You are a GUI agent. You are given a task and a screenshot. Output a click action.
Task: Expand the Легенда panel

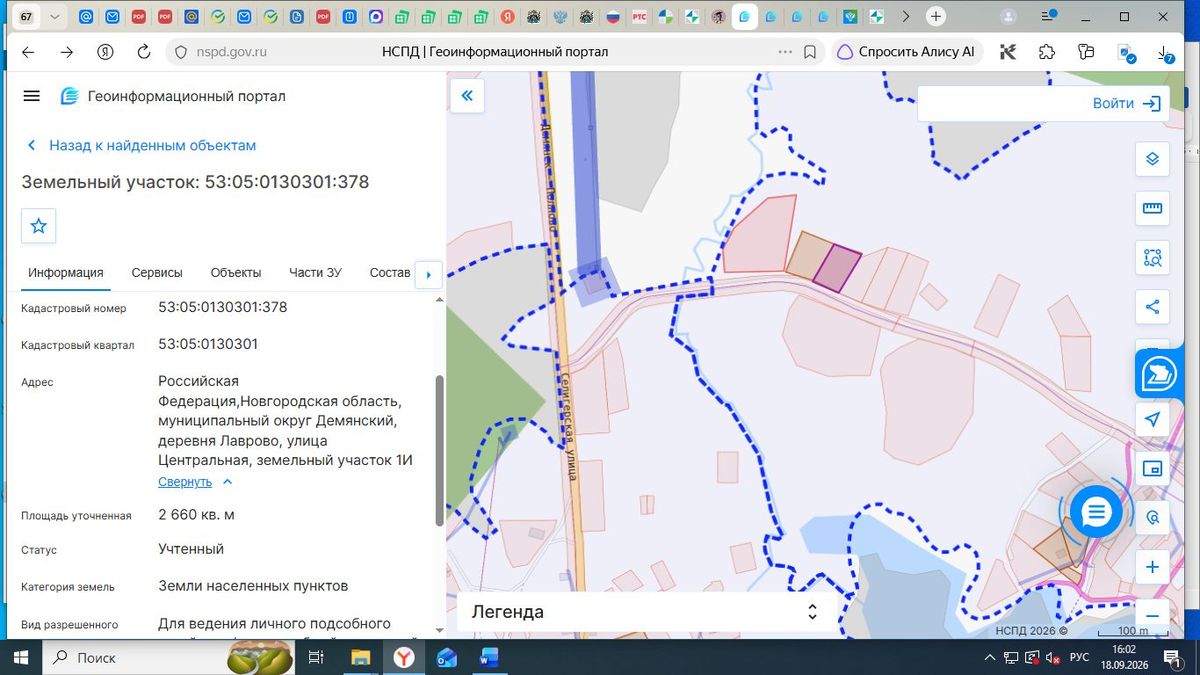pos(648,612)
